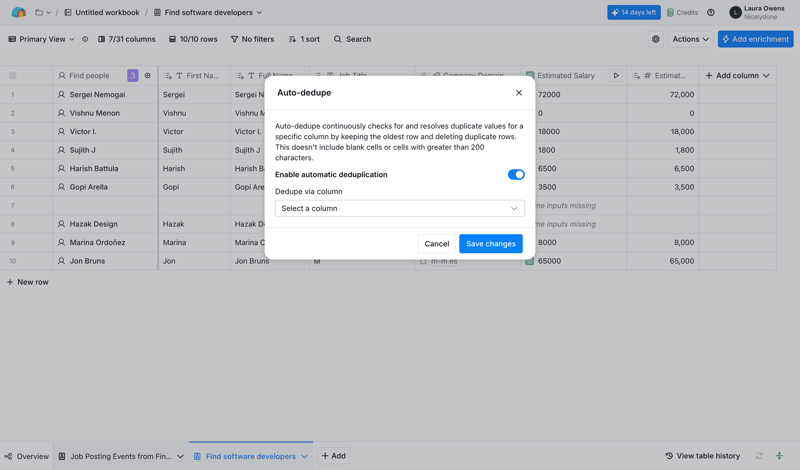Open View table history
800x470 pixels.
pyautogui.click(x=703, y=456)
